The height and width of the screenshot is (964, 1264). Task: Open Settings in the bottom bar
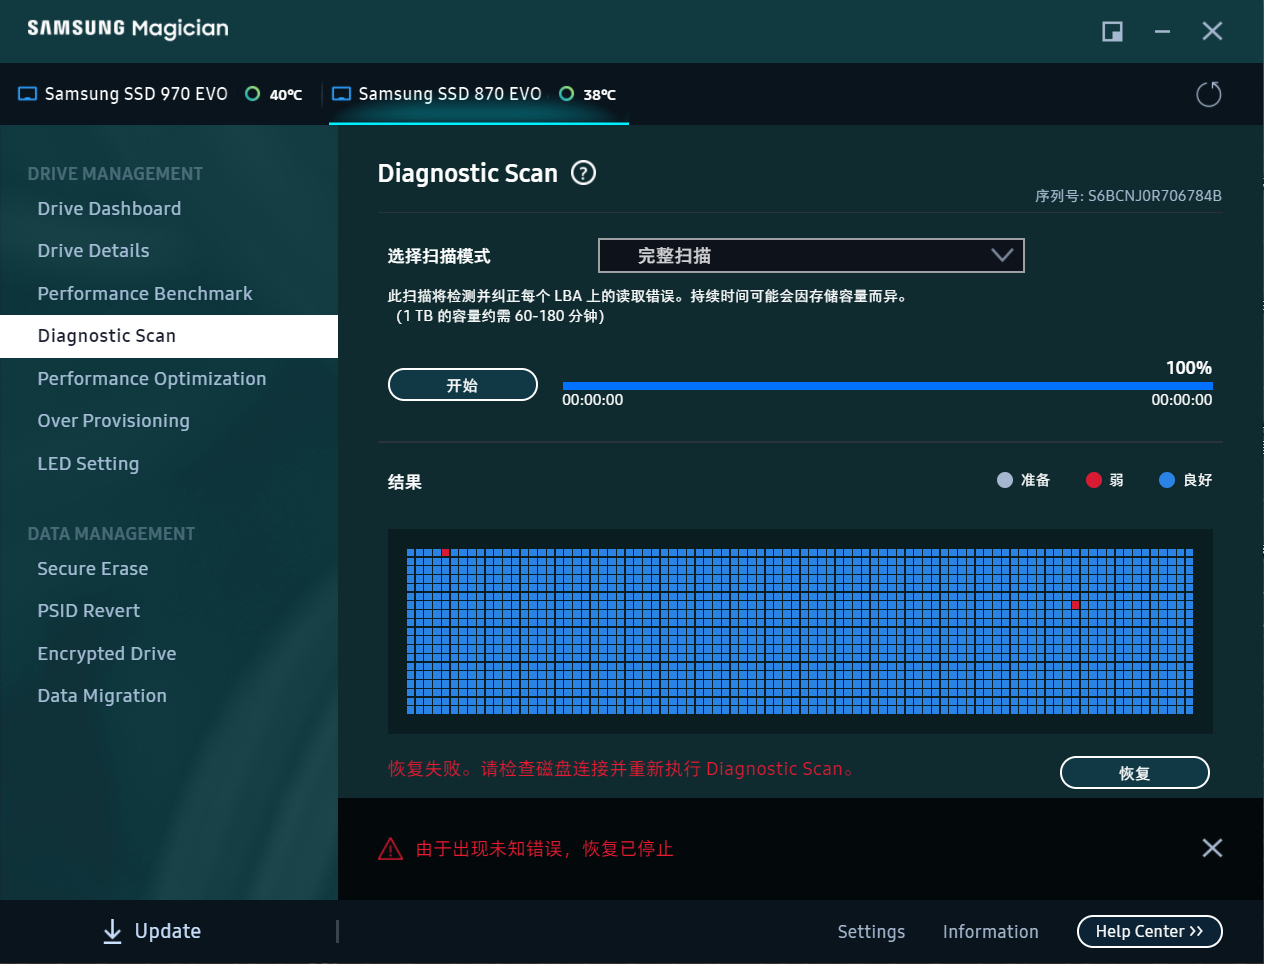tap(871, 931)
